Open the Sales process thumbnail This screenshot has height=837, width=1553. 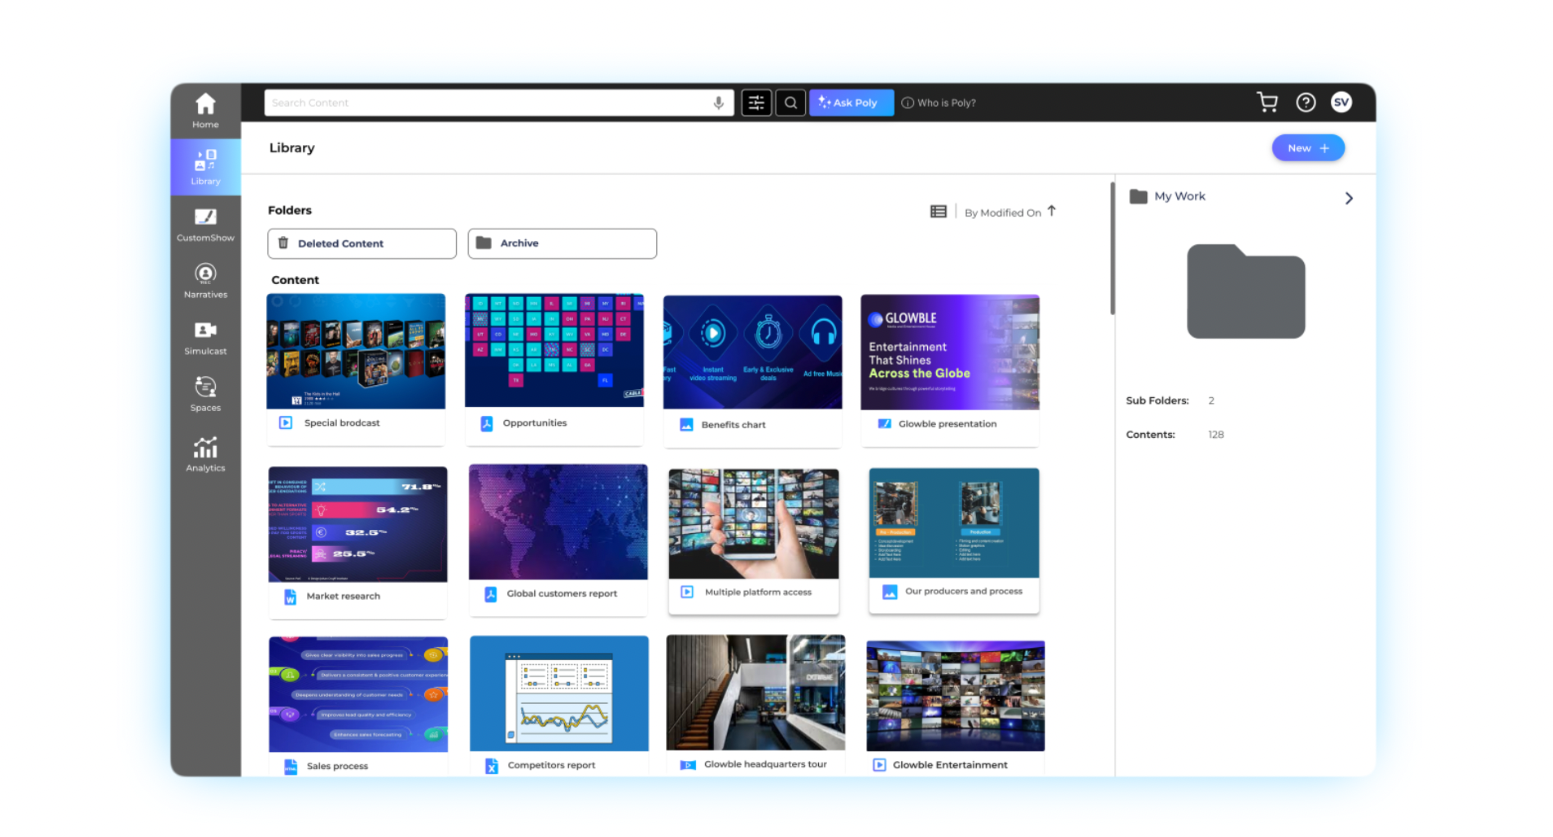[x=358, y=695]
